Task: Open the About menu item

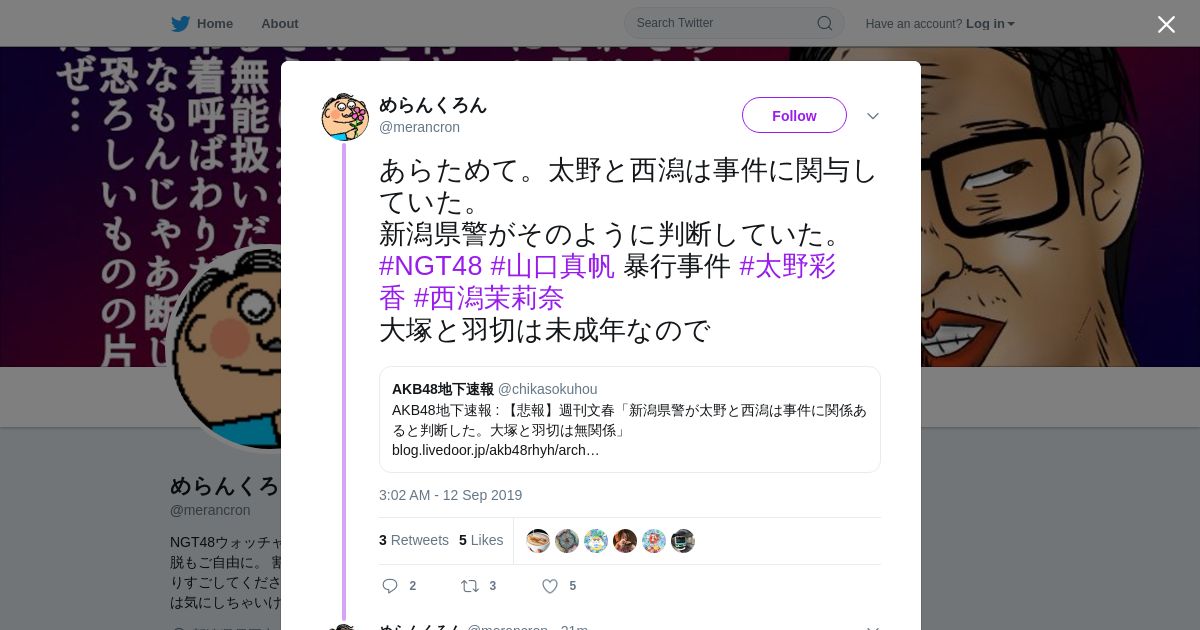Action: (280, 23)
